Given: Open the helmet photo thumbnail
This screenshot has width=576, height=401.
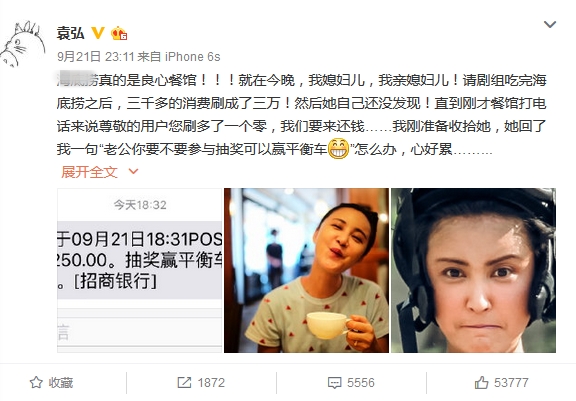Looking at the screenshot, I should pyautogui.click(x=473, y=271).
